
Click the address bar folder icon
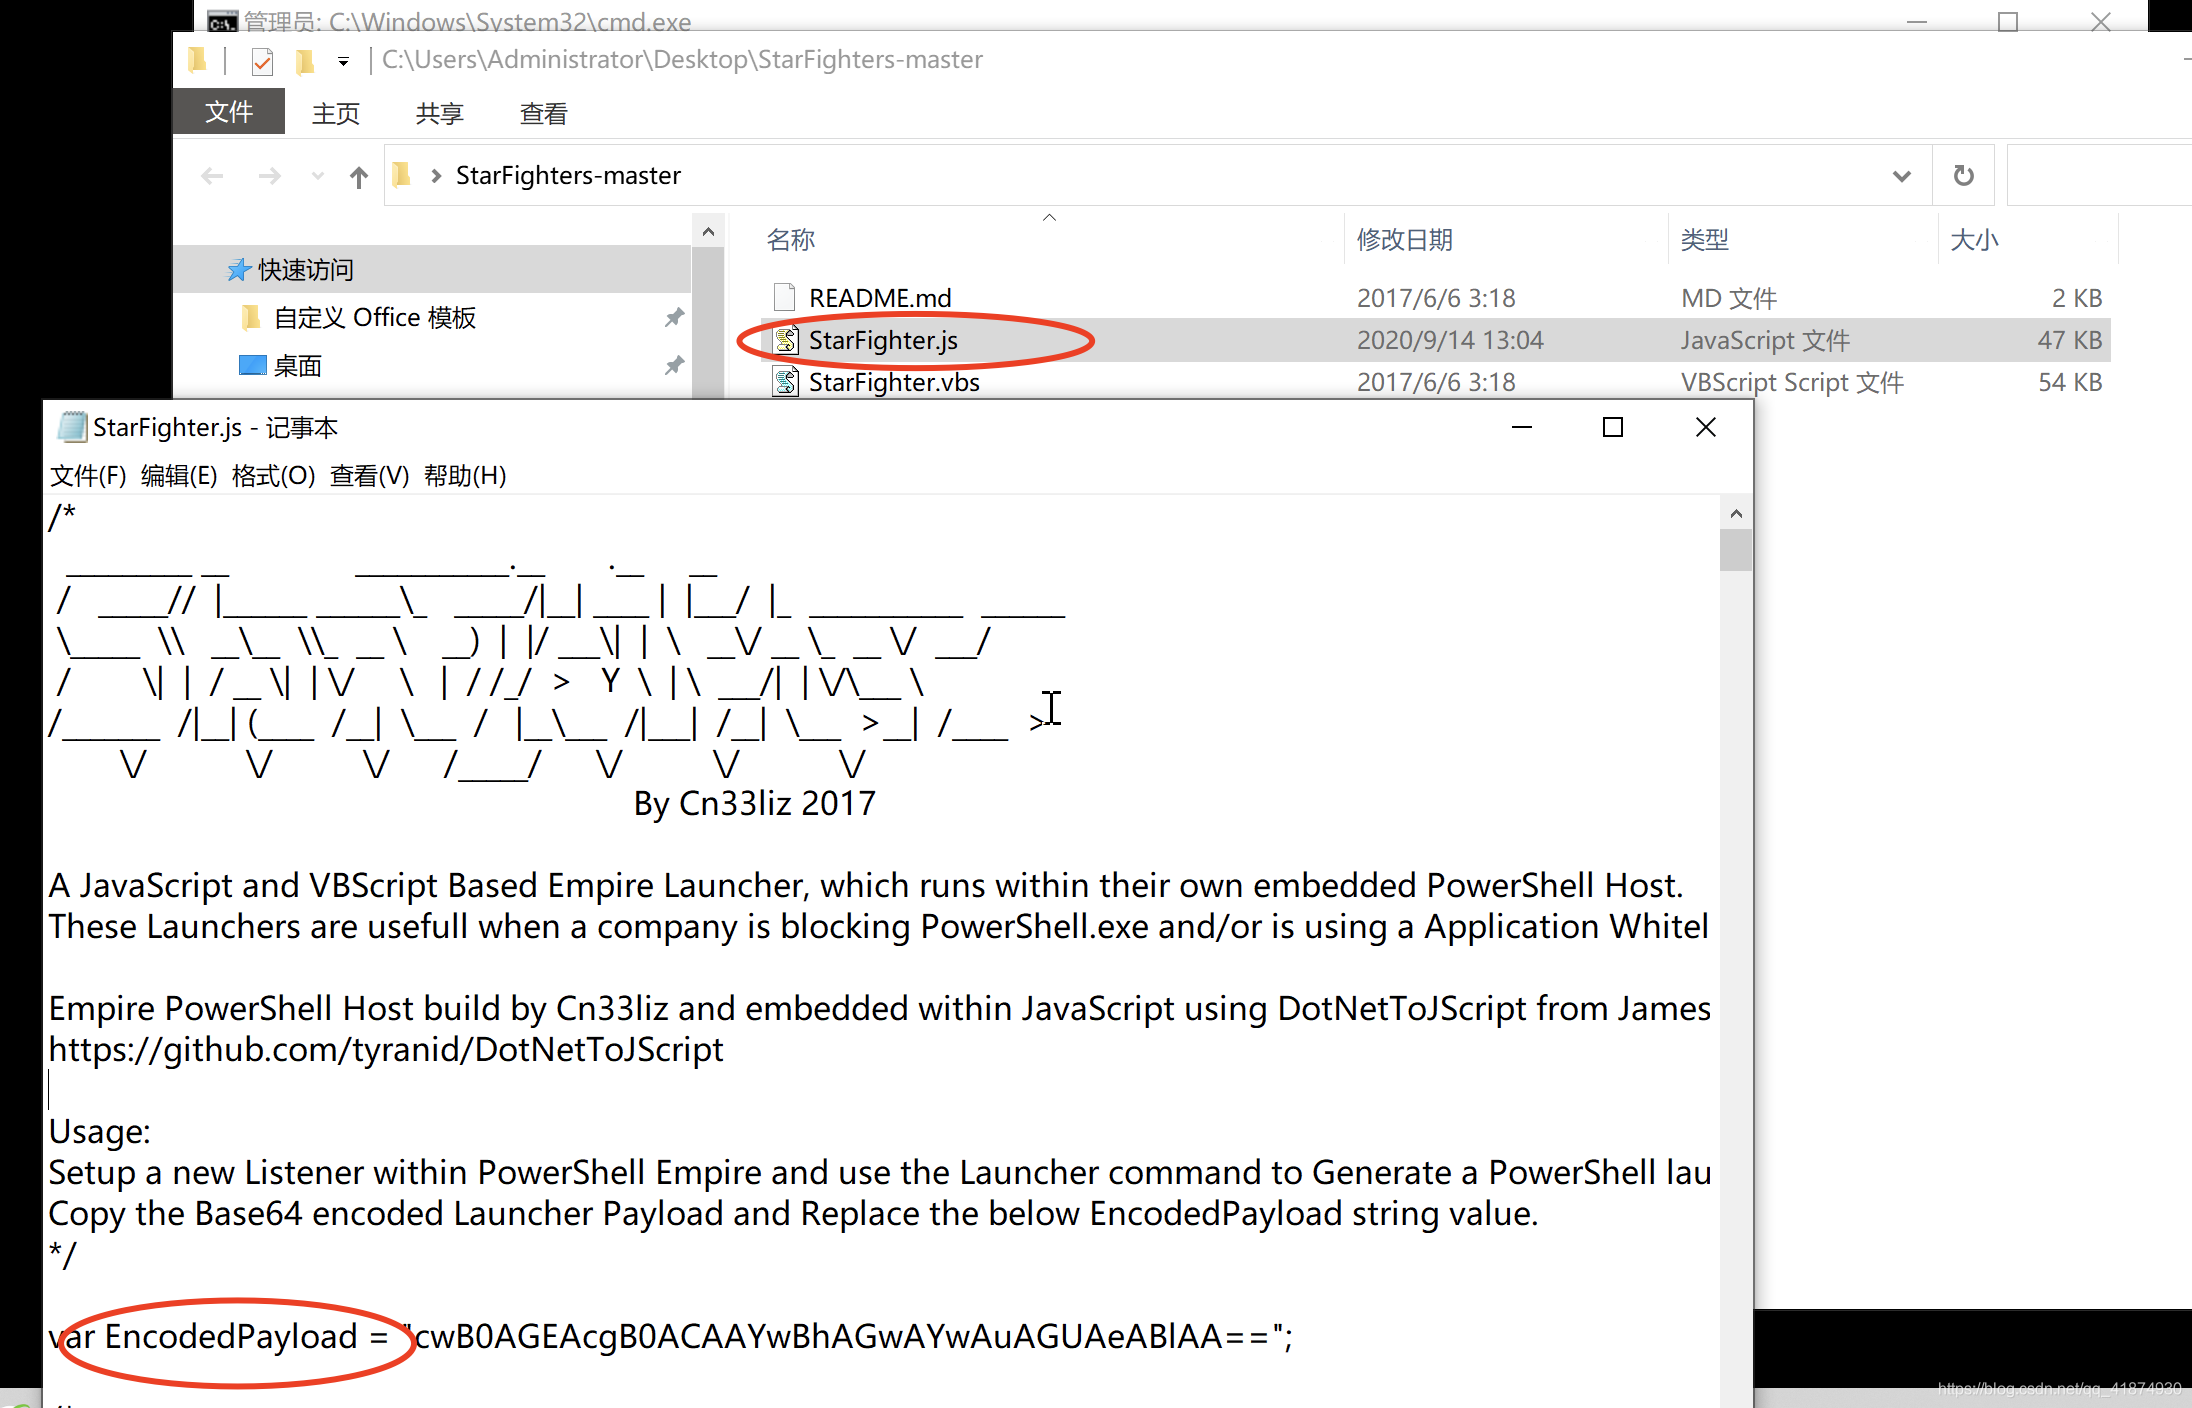coord(402,175)
